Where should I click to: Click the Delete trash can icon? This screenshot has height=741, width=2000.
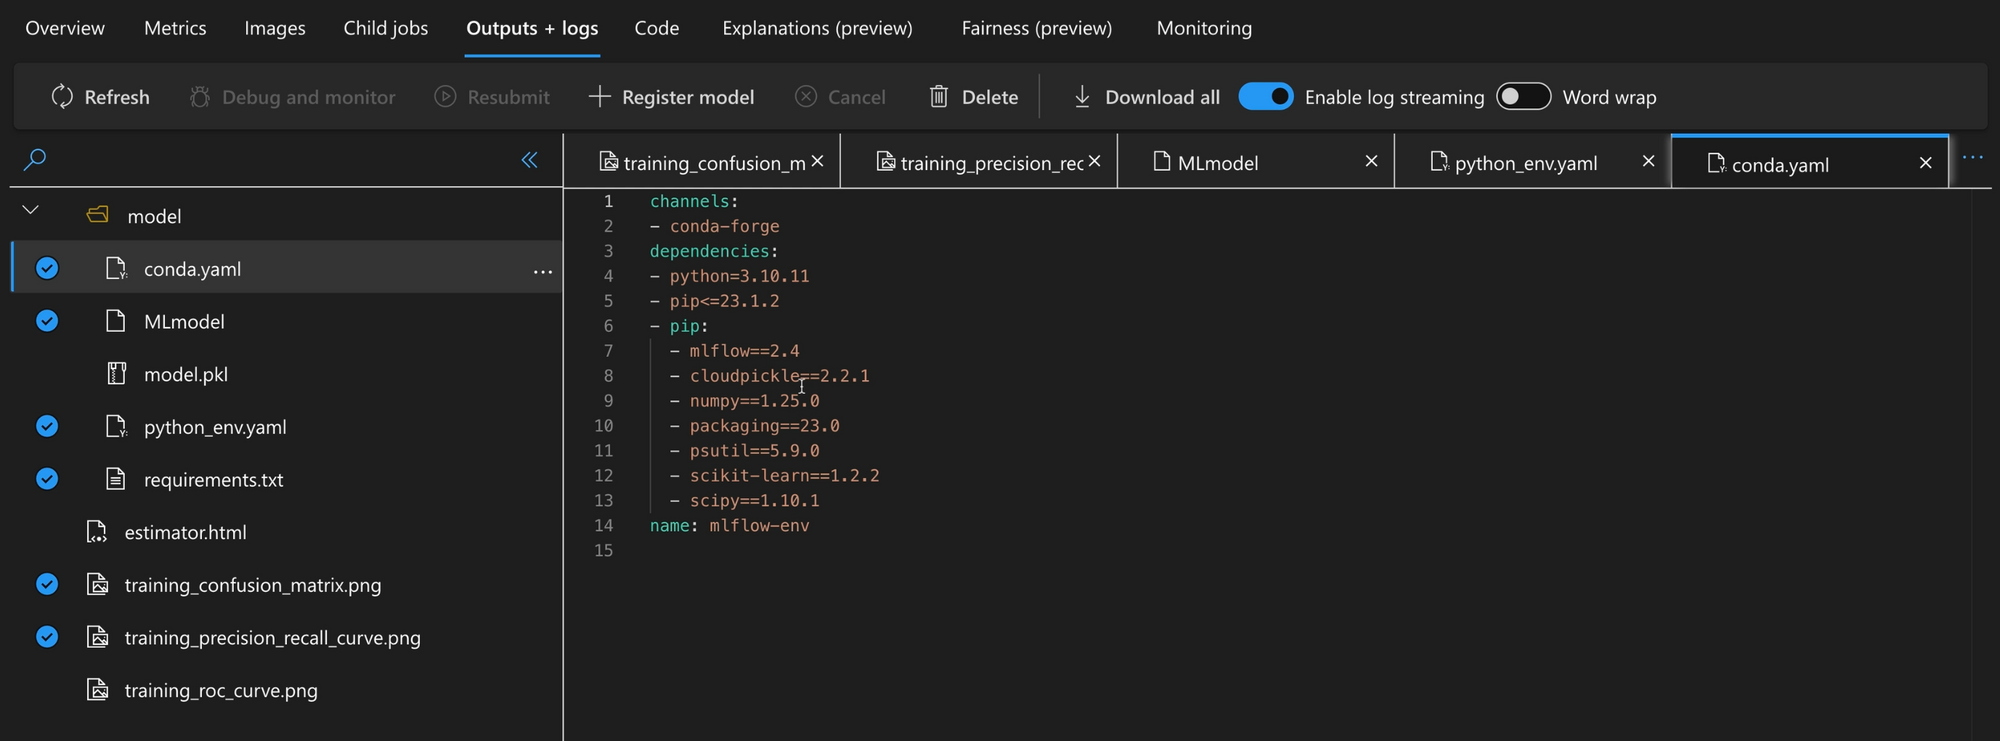click(938, 96)
